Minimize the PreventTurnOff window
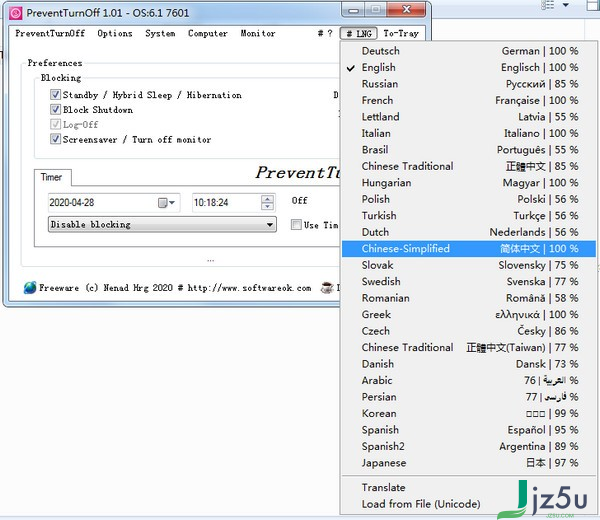Image resolution: width=600 pixels, height=520 pixels. 353,10
